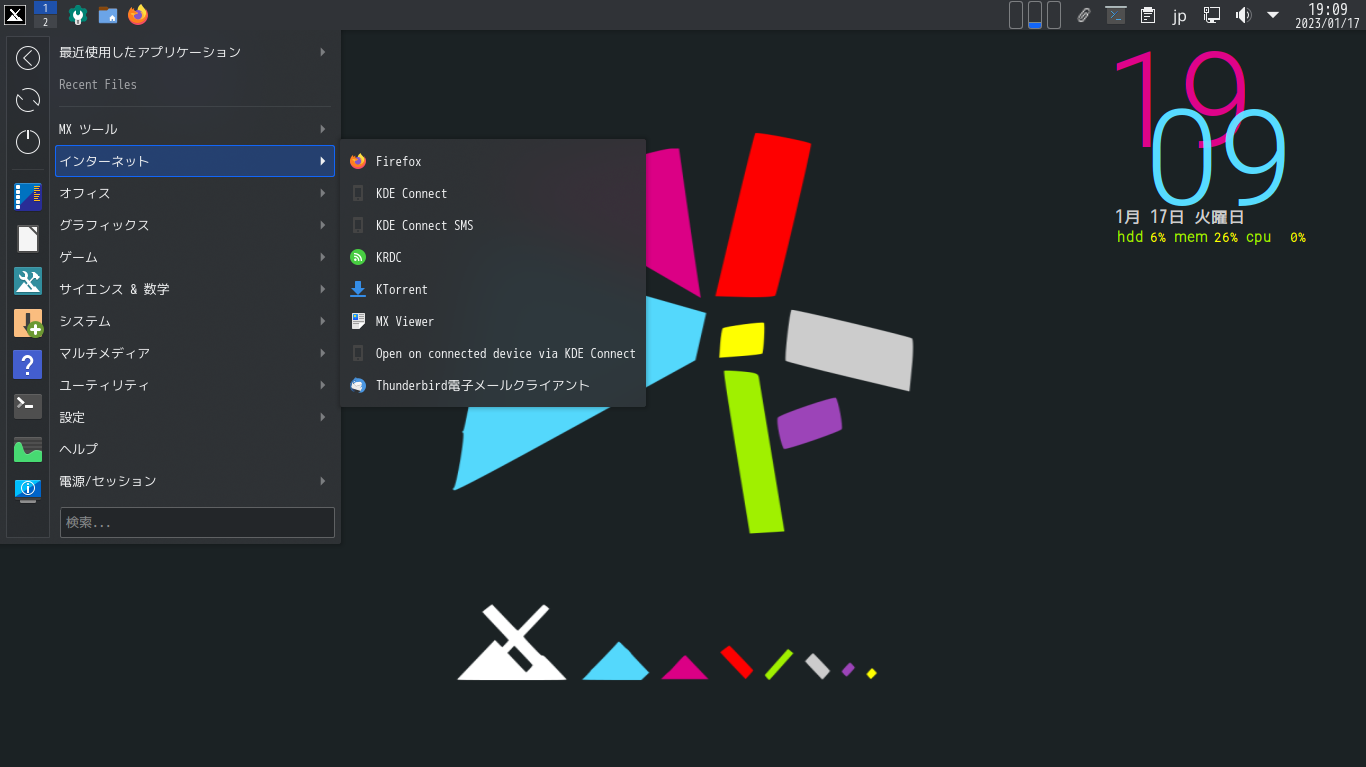
Task: Open the グラフィックス category
Action: 194,225
